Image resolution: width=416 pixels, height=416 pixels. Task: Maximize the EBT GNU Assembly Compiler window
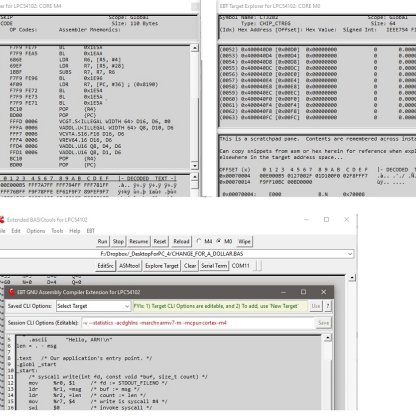click(303, 292)
